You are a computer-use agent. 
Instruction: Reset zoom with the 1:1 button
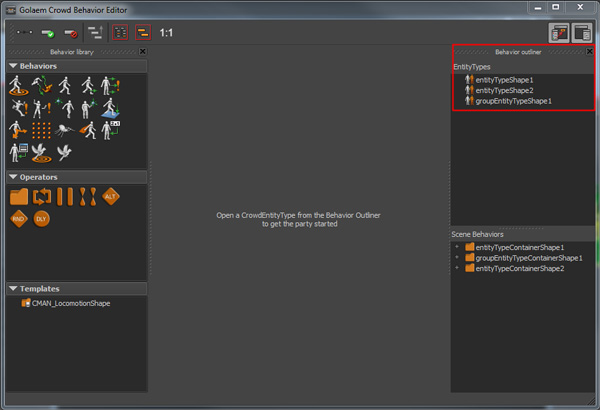click(x=166, y=33)
